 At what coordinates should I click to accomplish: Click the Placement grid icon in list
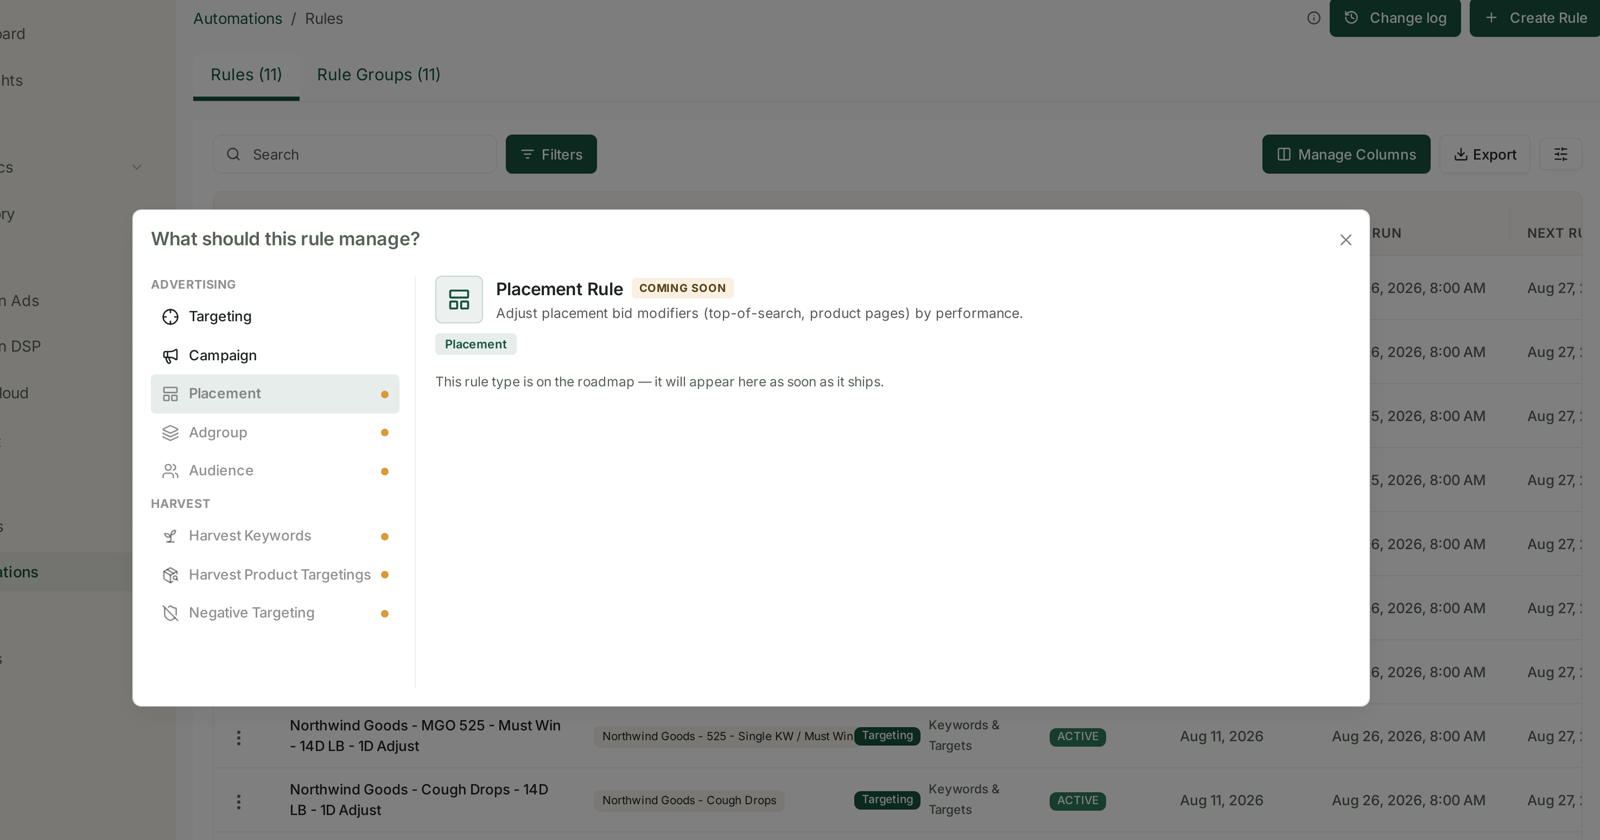171,394
